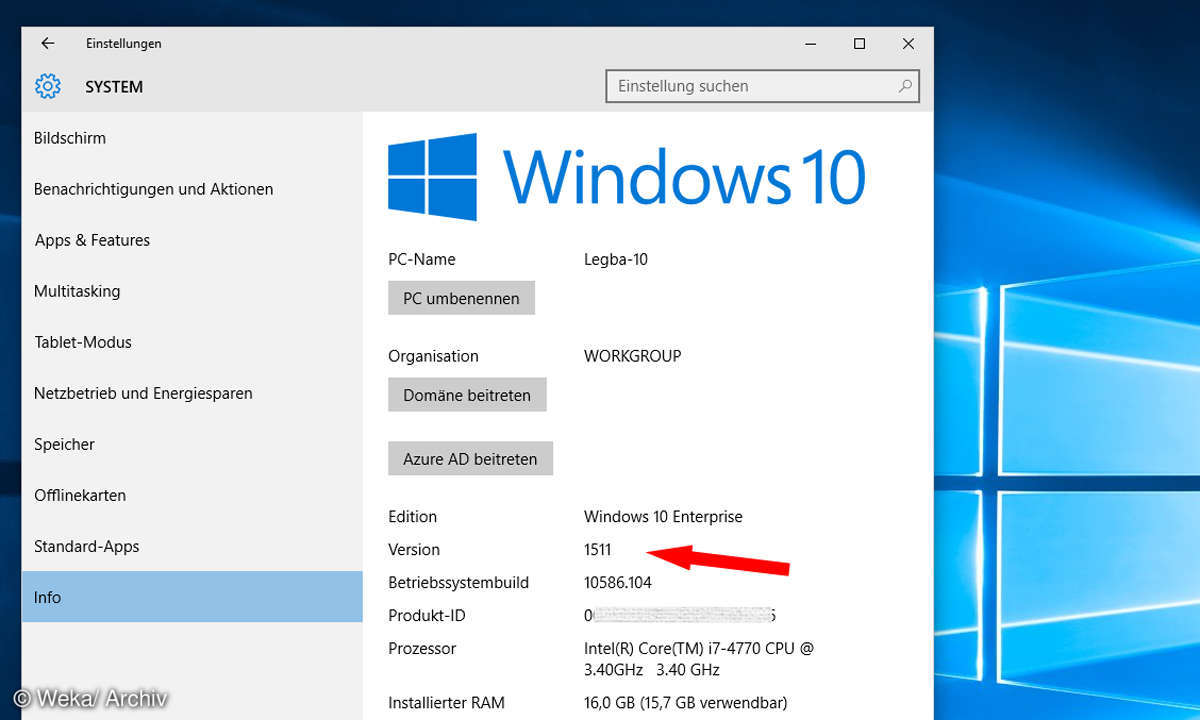Click the 'Einstellungen' window title

coord(124,44)
